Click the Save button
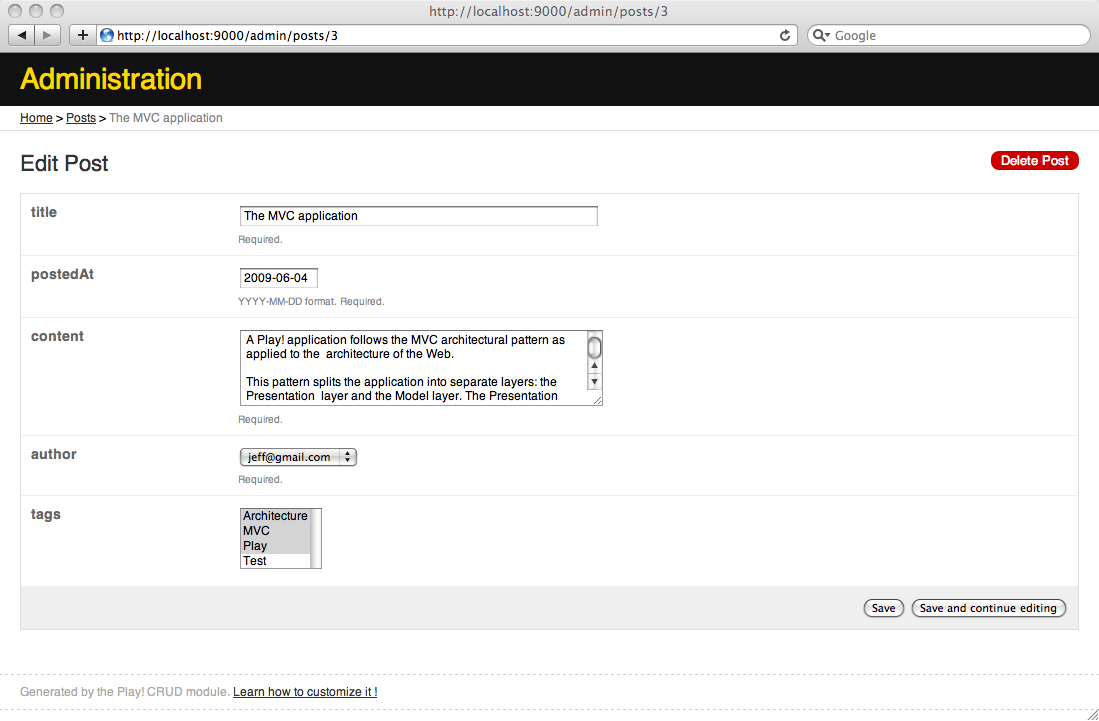This screenshot has height=721, width=1099. 883,608
